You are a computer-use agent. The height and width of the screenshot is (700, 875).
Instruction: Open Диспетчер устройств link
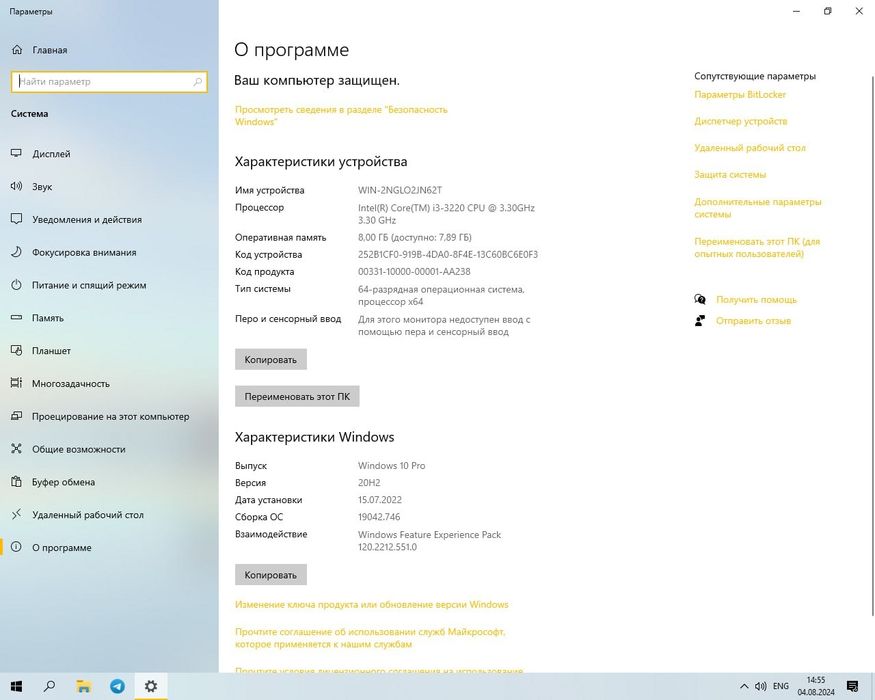point(741,121)
